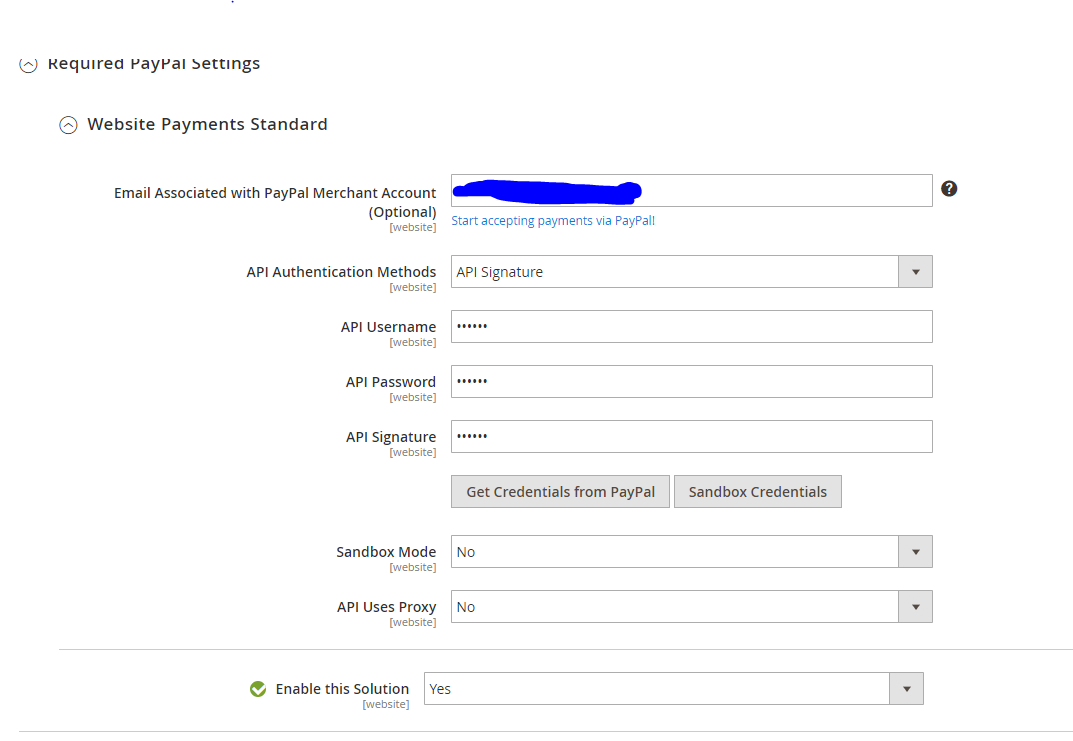Open the Sandbox Mode dropdown
This screenshot has height=741, width=1073.
coord(691,551)
